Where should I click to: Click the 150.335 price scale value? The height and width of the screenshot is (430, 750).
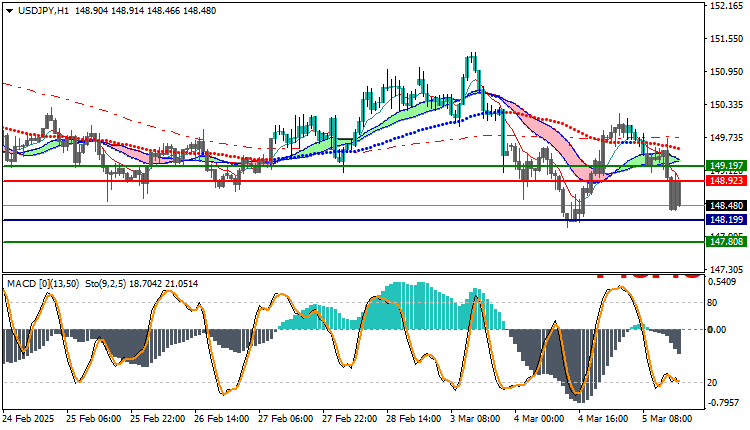[727, 105]
